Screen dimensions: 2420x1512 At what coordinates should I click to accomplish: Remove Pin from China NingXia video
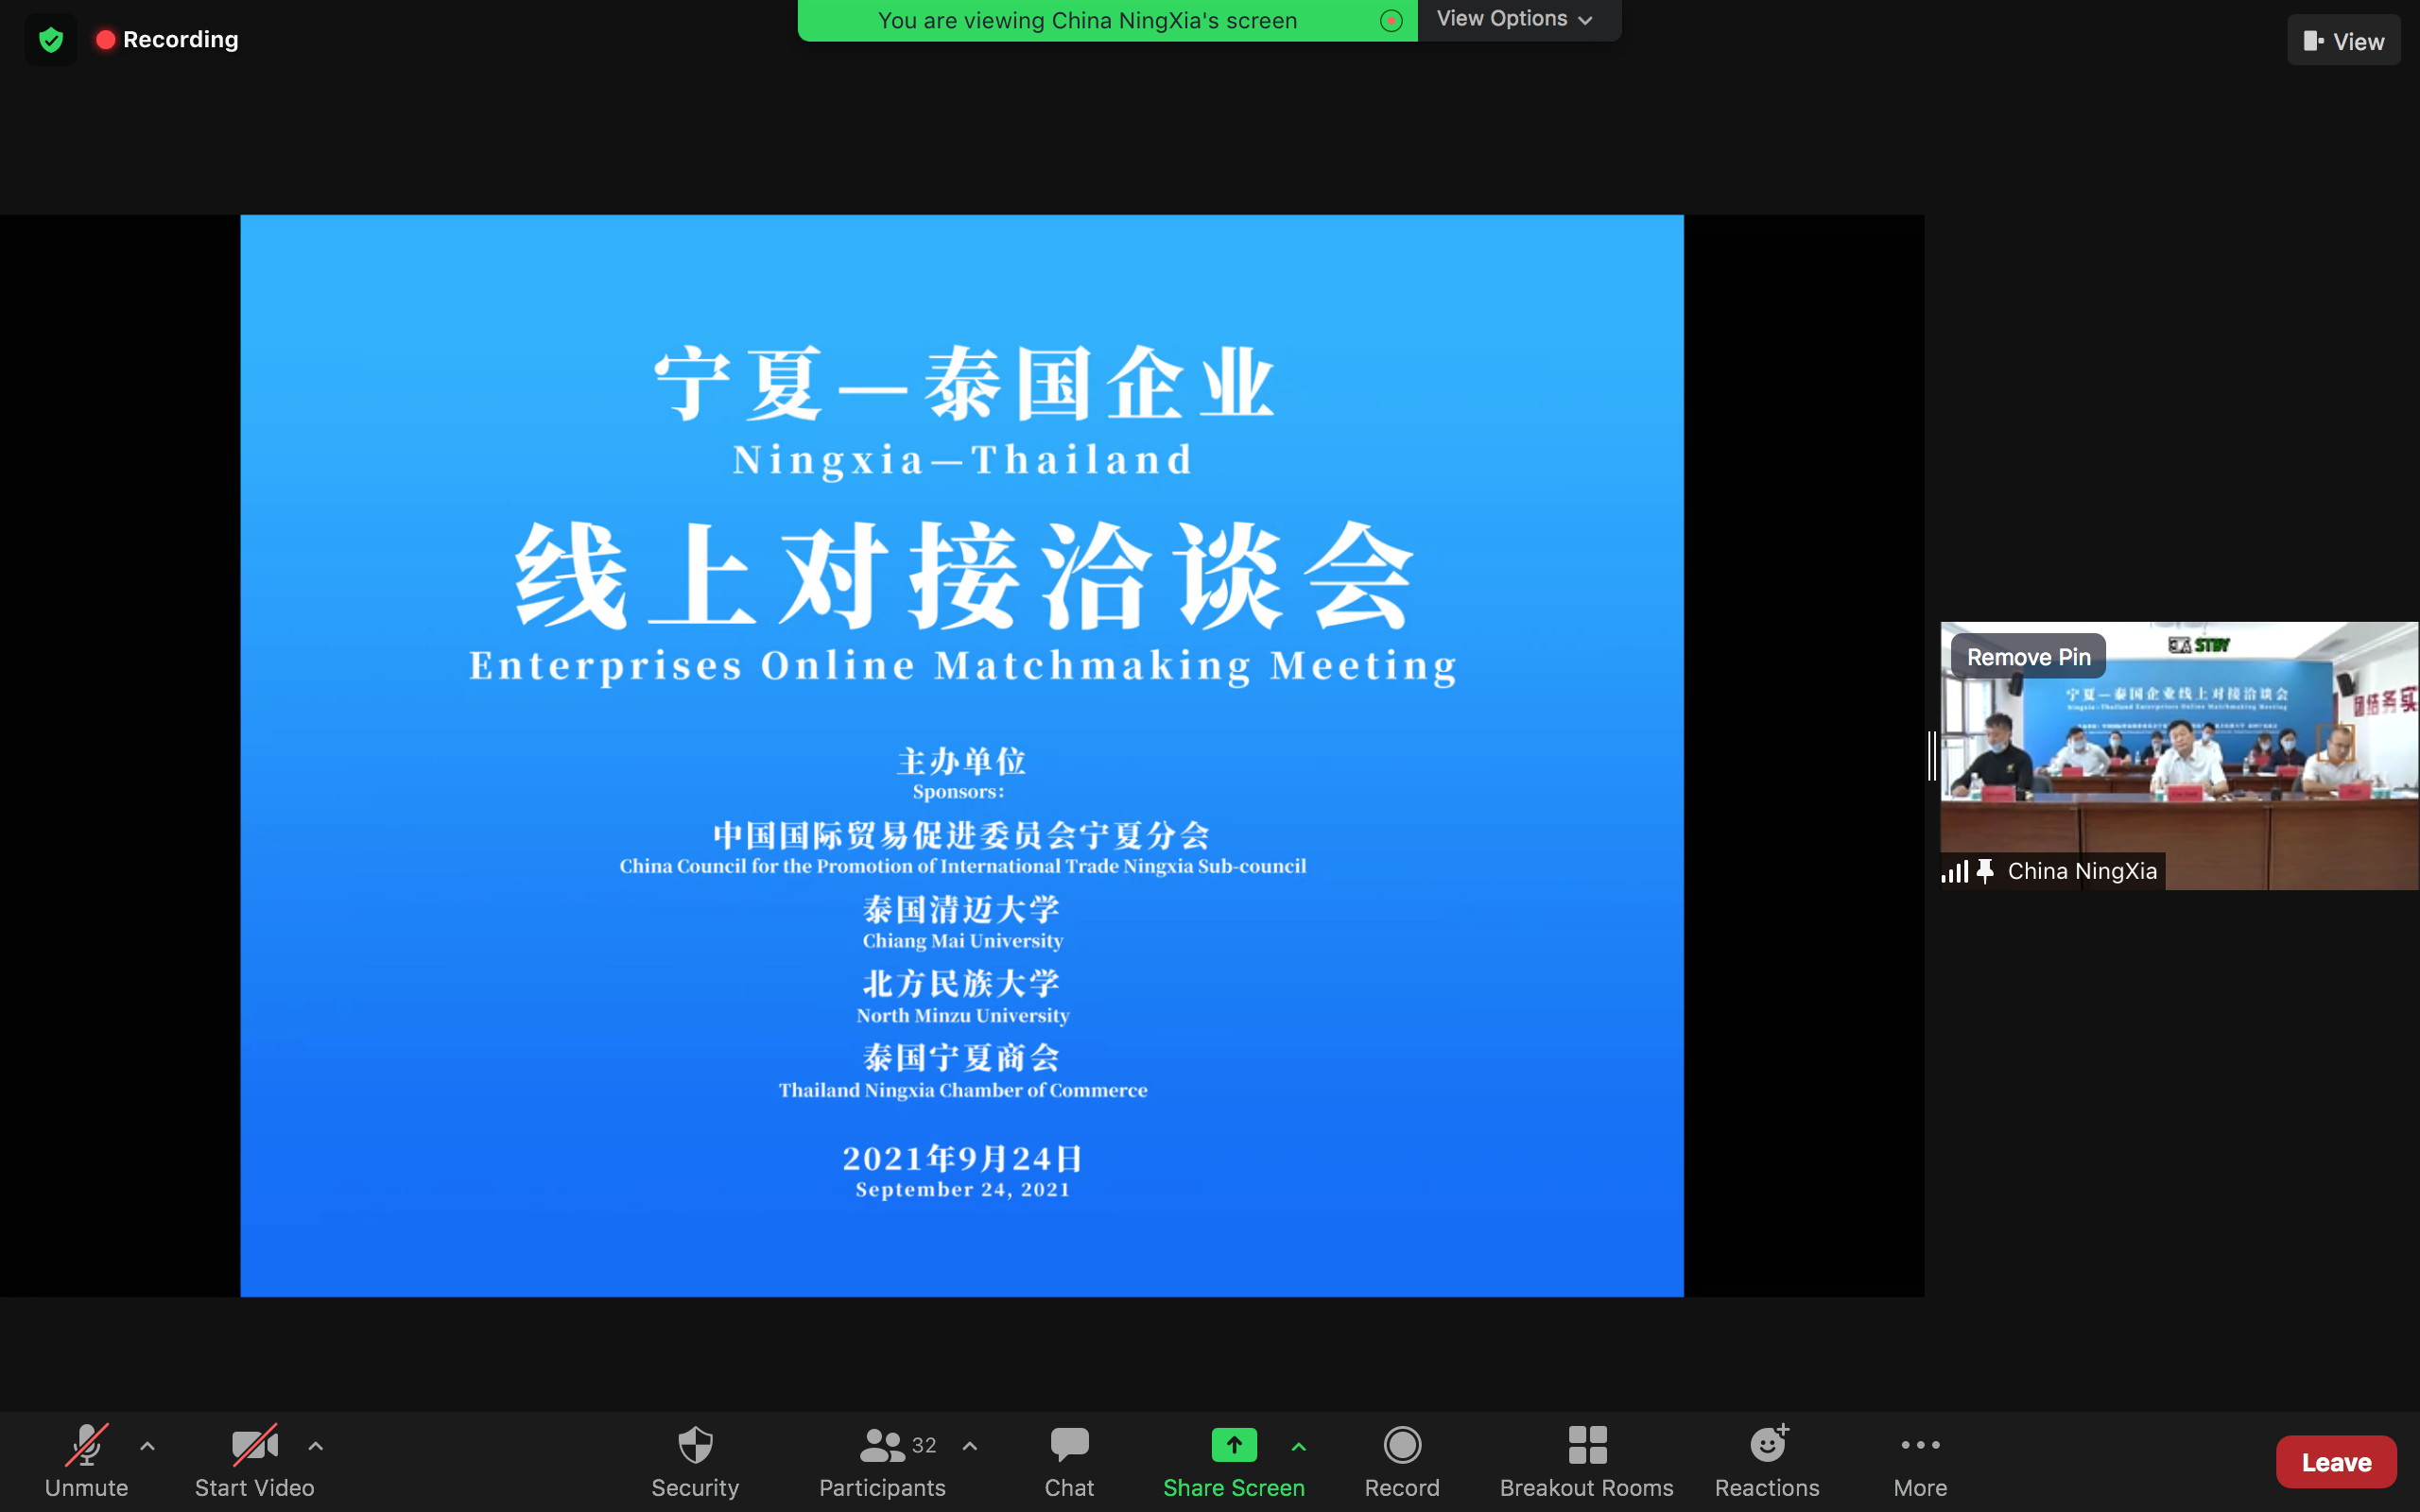coord(2028,657)
